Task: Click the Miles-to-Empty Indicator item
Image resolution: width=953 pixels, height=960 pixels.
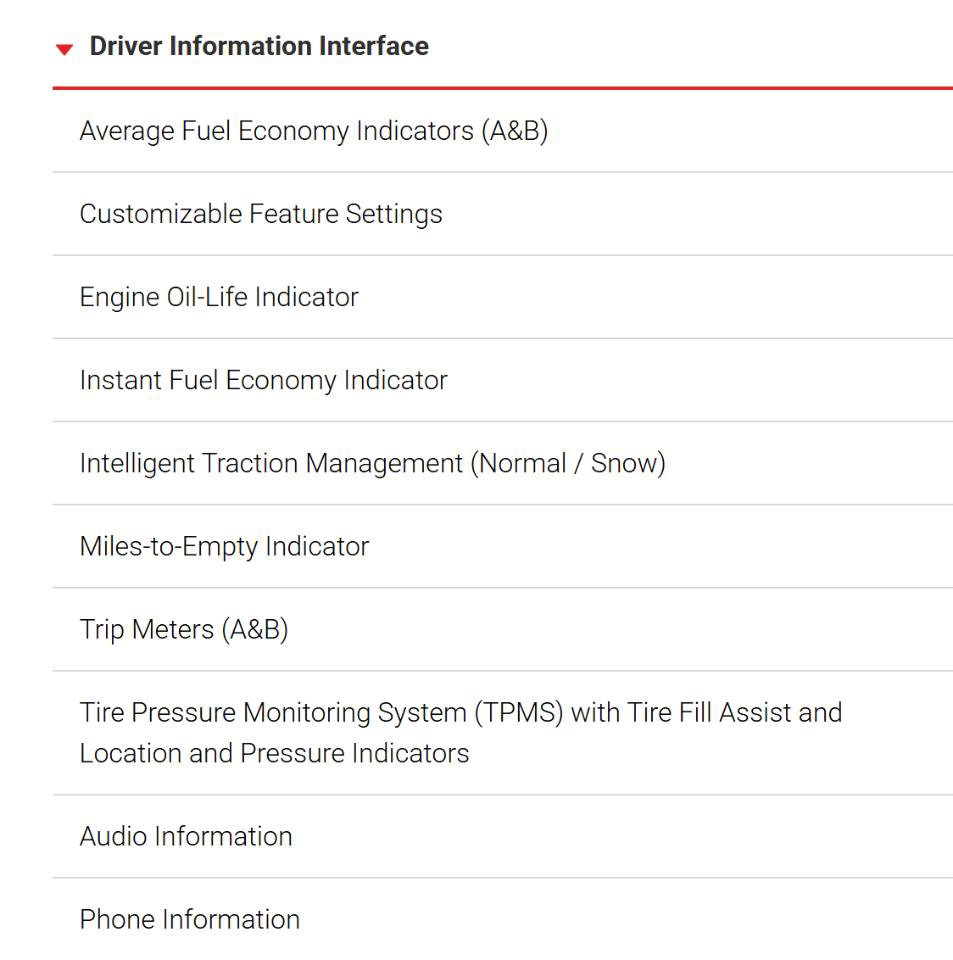Action: pyautogui.click(x=503, y=546)
